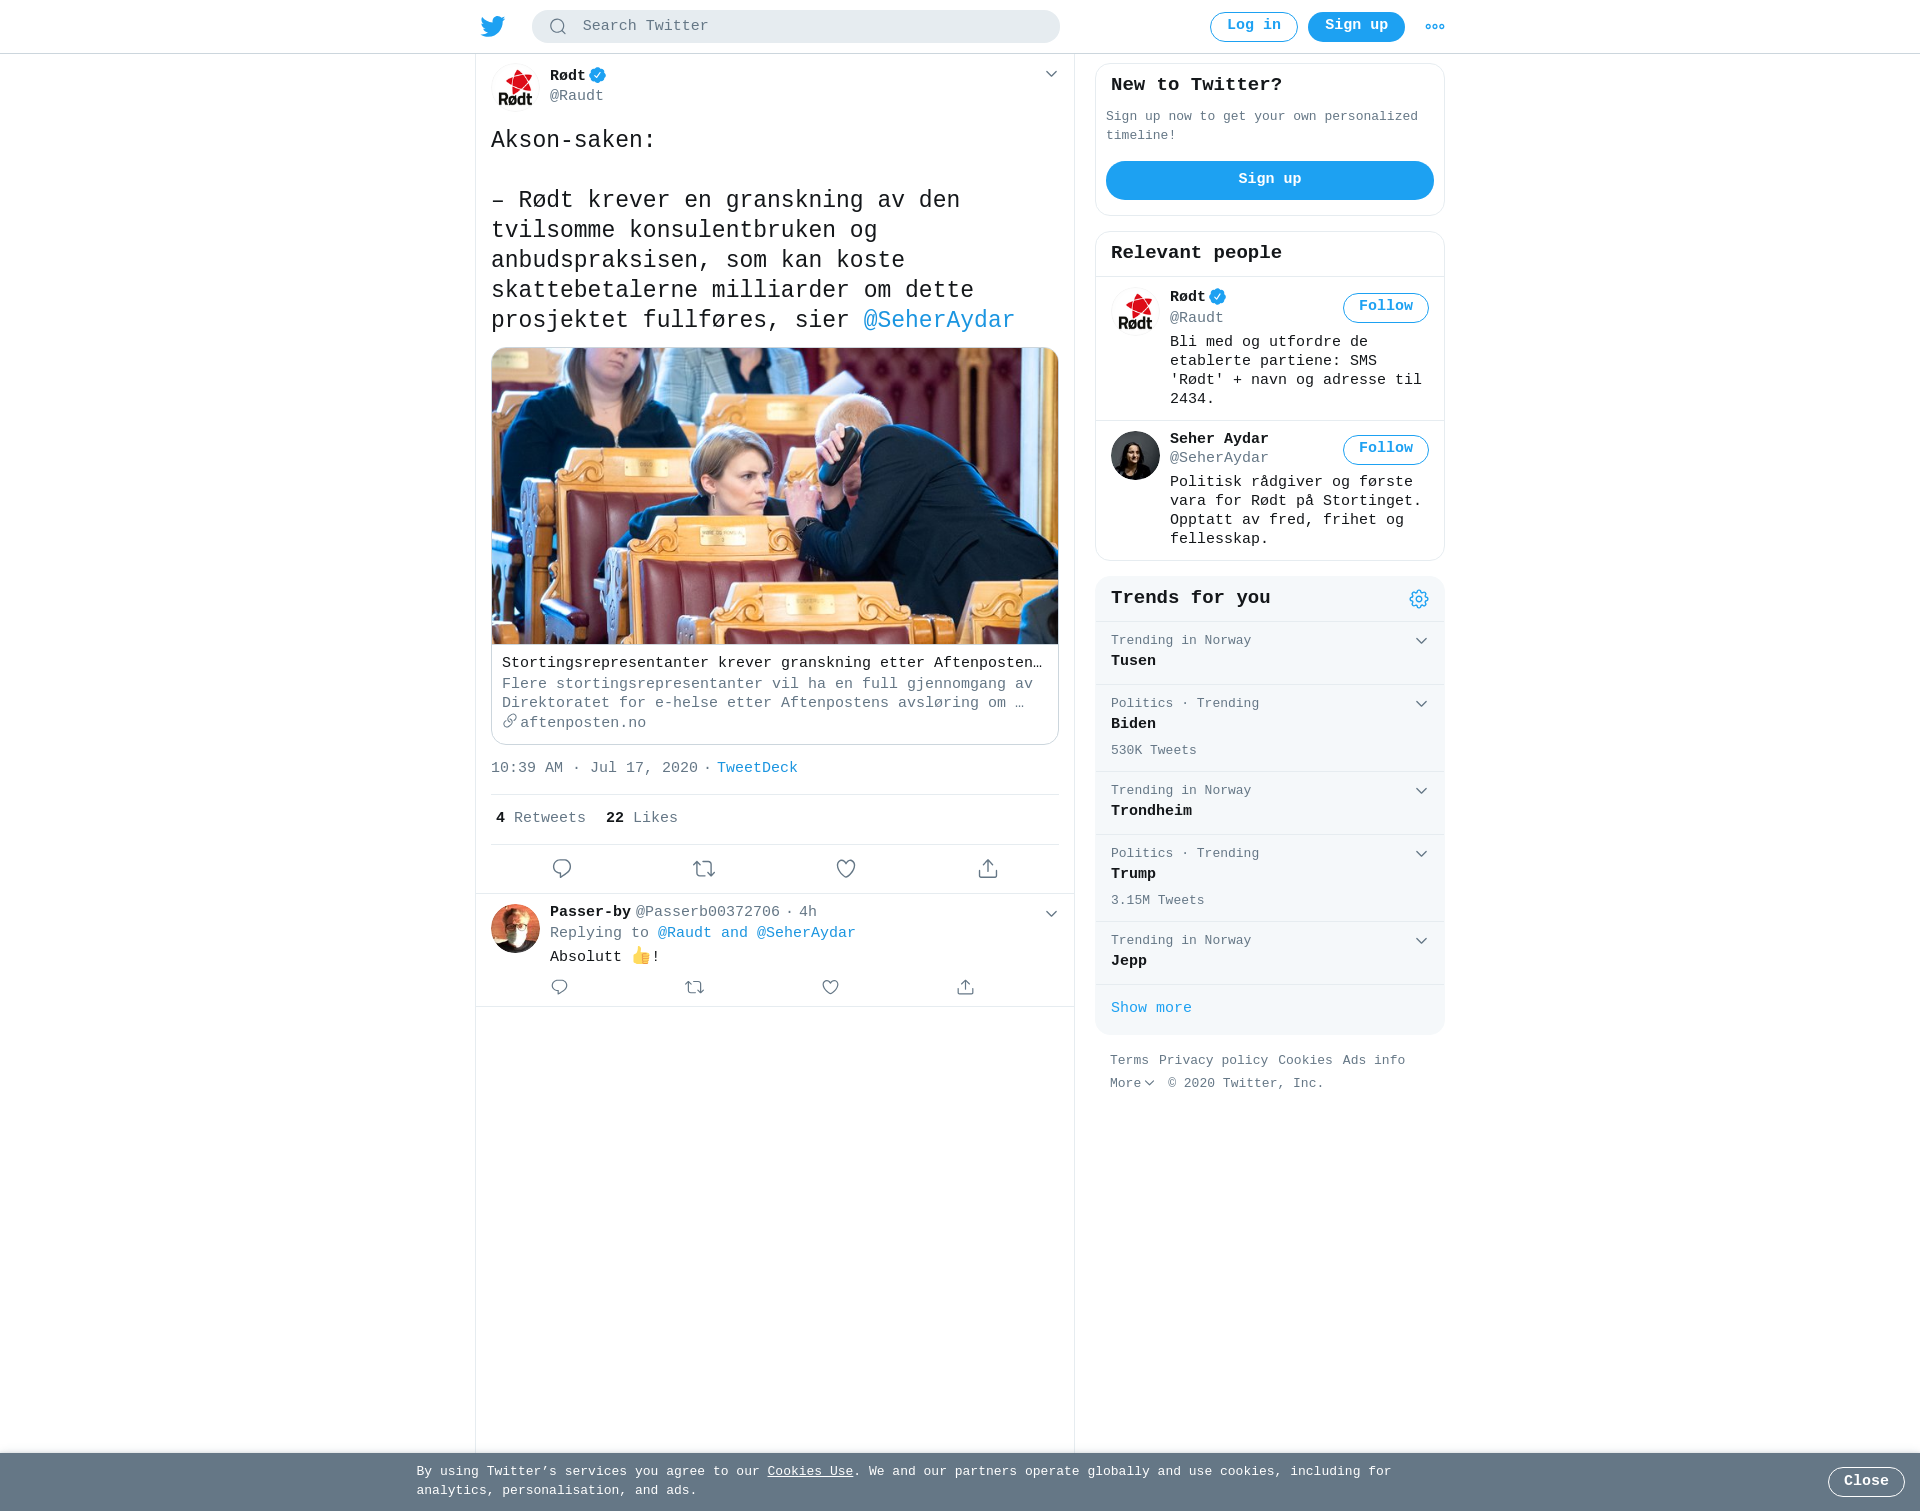Like the Passer-by reply tweet

(830, 987)
